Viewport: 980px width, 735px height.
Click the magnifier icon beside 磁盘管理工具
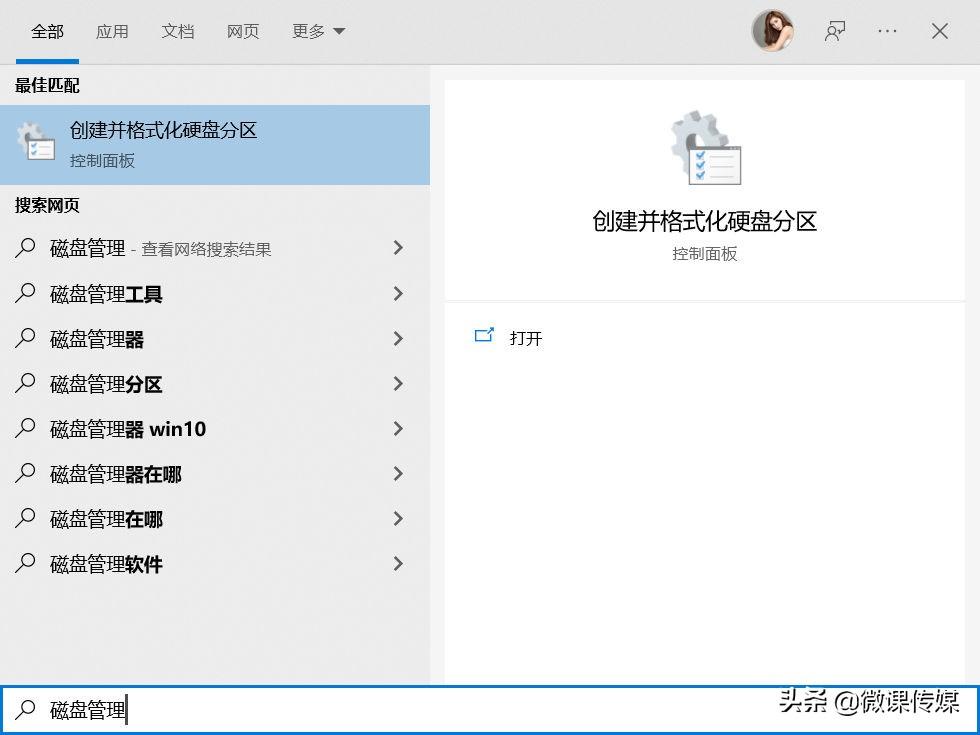pyautogui.click(x=25, y=294)
